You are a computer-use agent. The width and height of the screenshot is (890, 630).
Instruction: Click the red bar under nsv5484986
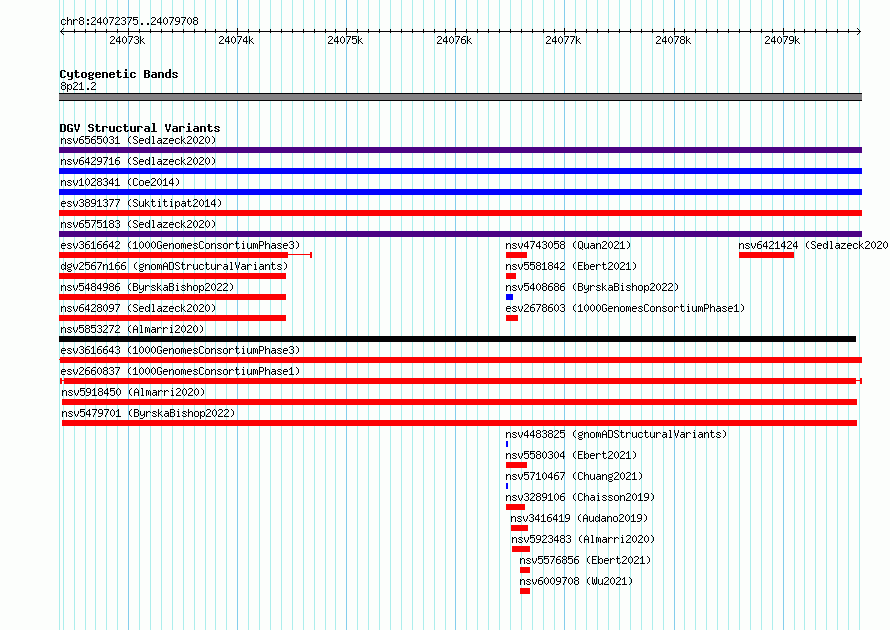(173, 297)
